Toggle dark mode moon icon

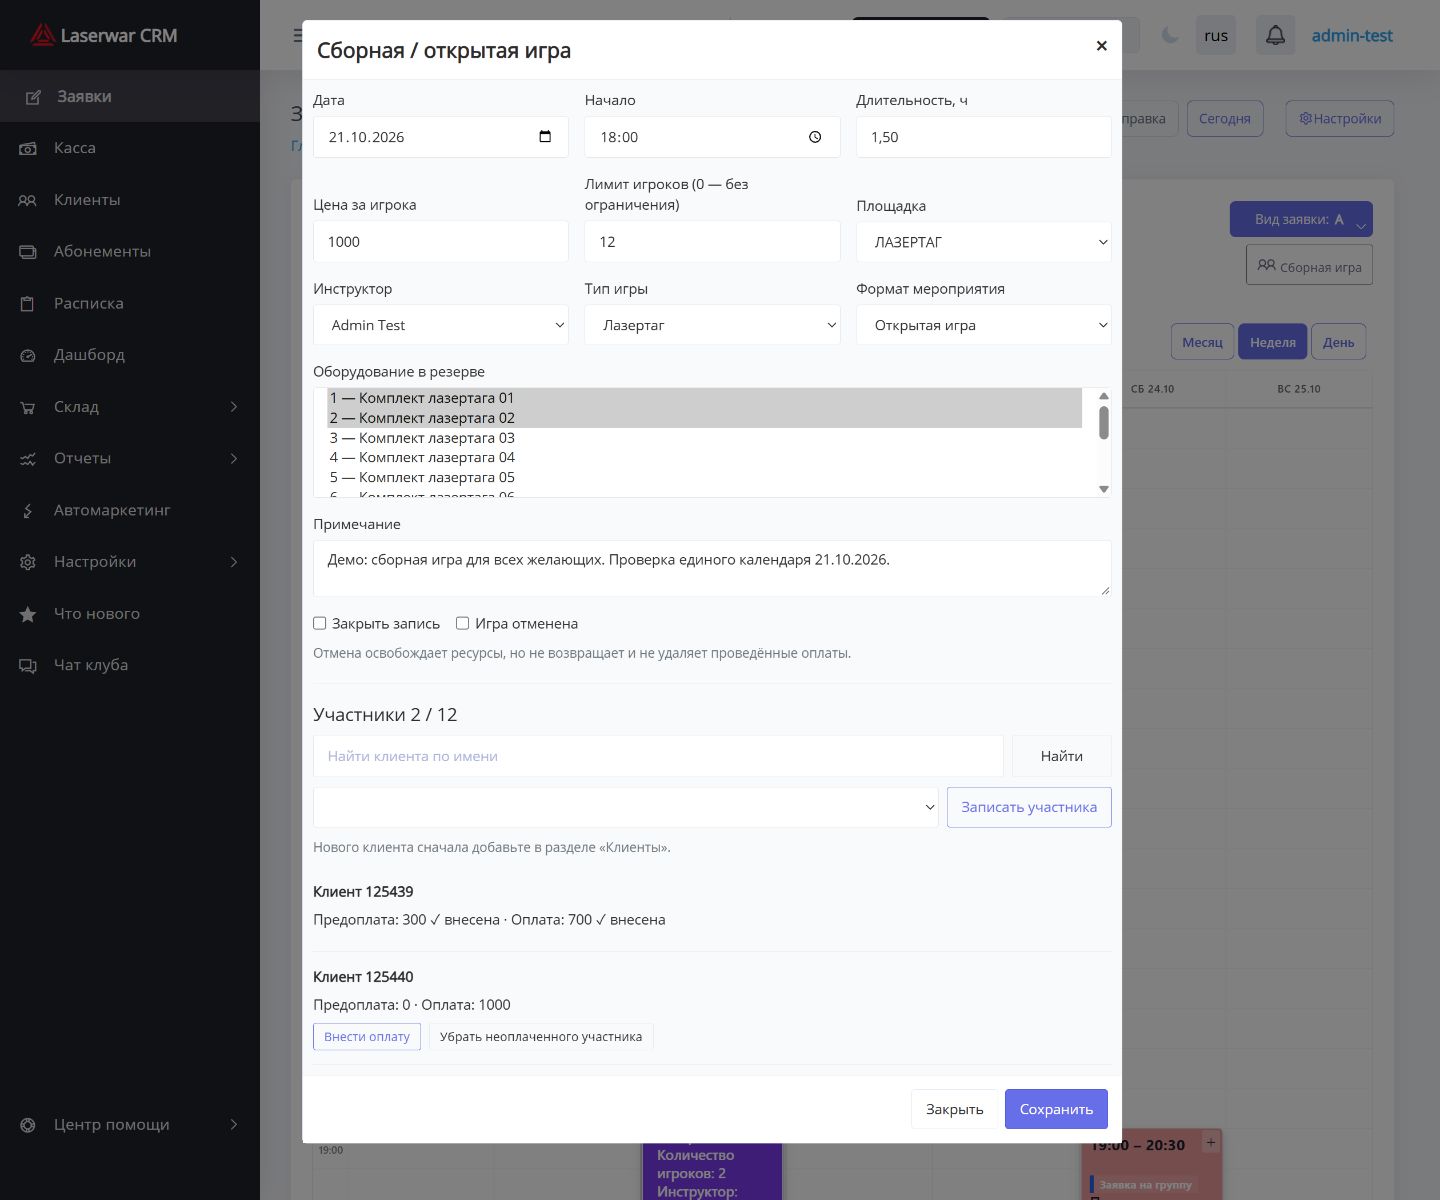1169,36
